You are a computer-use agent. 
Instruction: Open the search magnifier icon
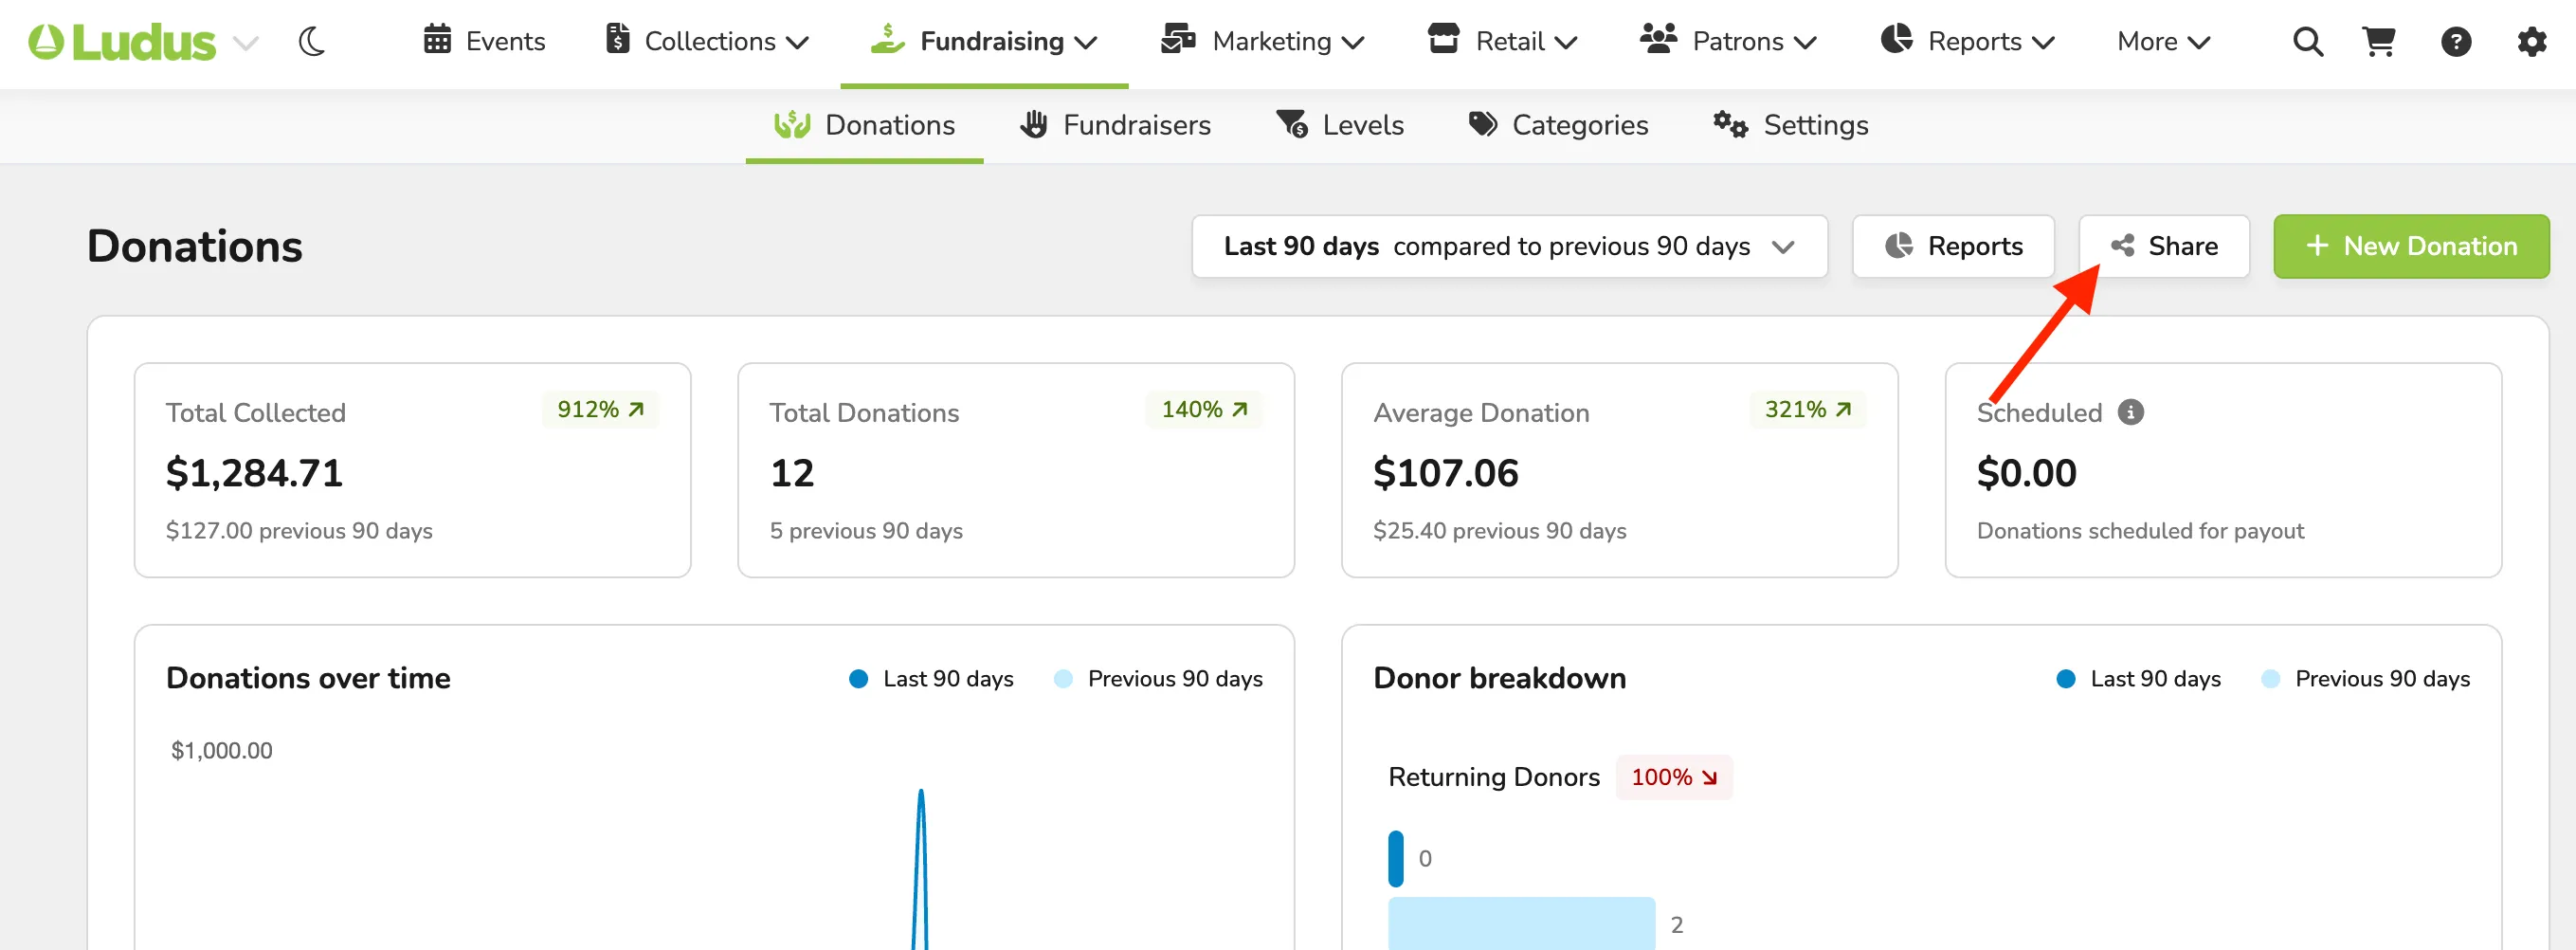[2307, 42]
